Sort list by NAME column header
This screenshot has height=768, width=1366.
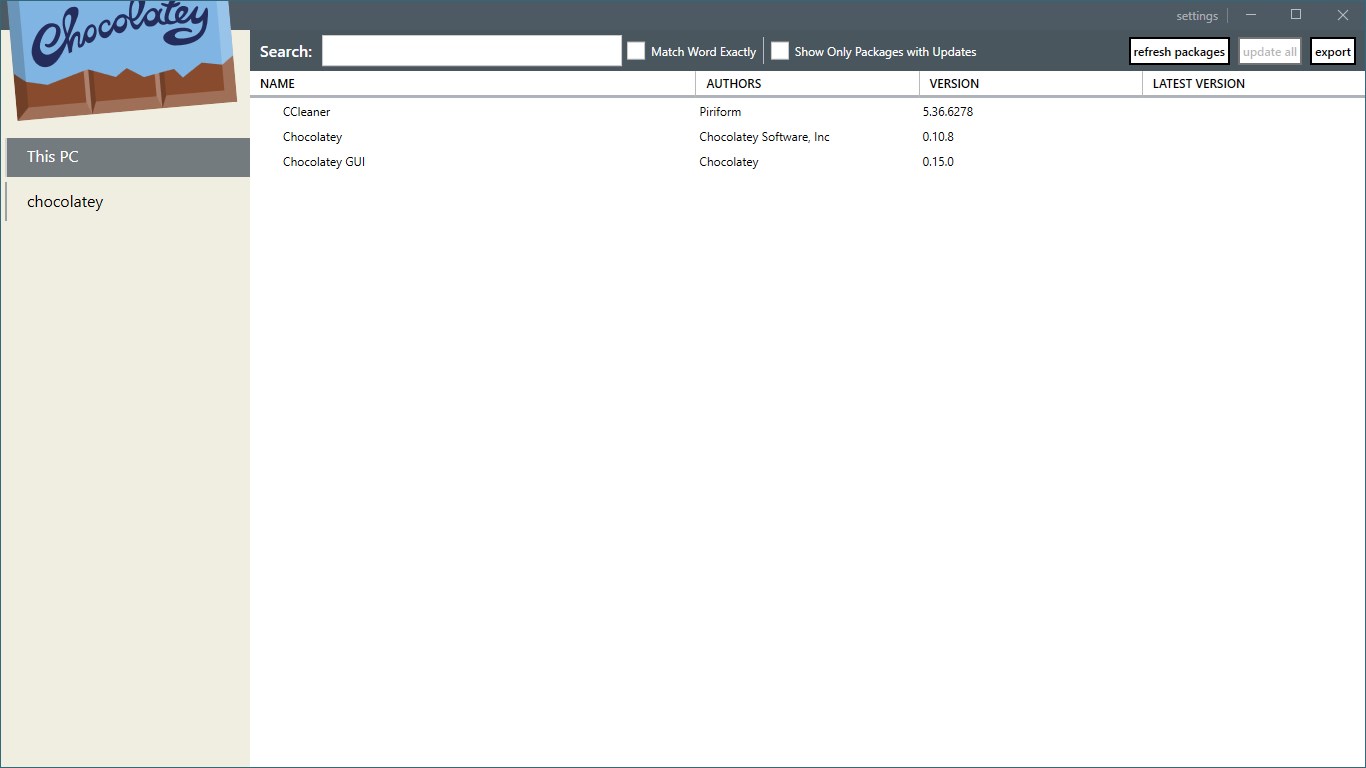point(472,84)
